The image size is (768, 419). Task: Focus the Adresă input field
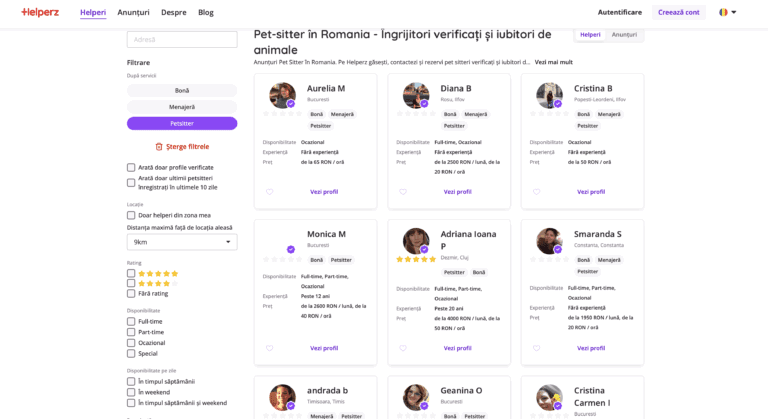(x=182, y=40)
